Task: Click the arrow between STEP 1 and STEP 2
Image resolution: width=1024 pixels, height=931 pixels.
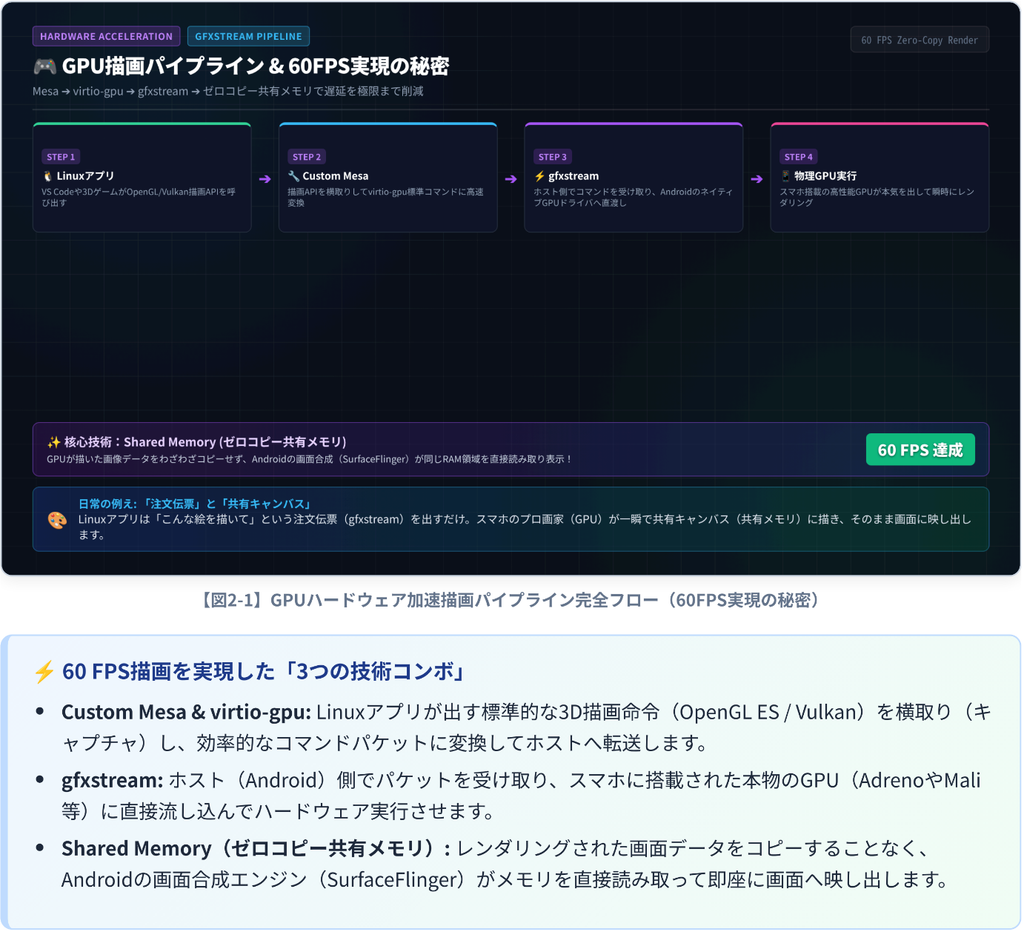Action: [x=264, y=179]
